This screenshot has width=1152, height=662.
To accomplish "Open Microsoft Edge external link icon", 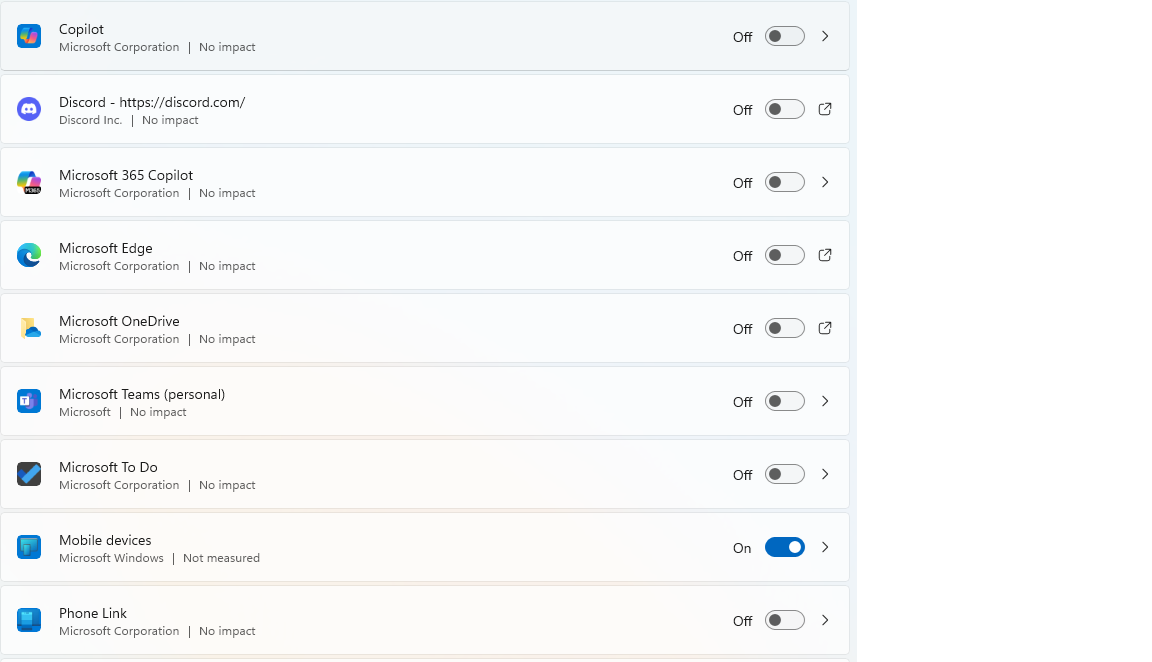I will coord(825,256).
